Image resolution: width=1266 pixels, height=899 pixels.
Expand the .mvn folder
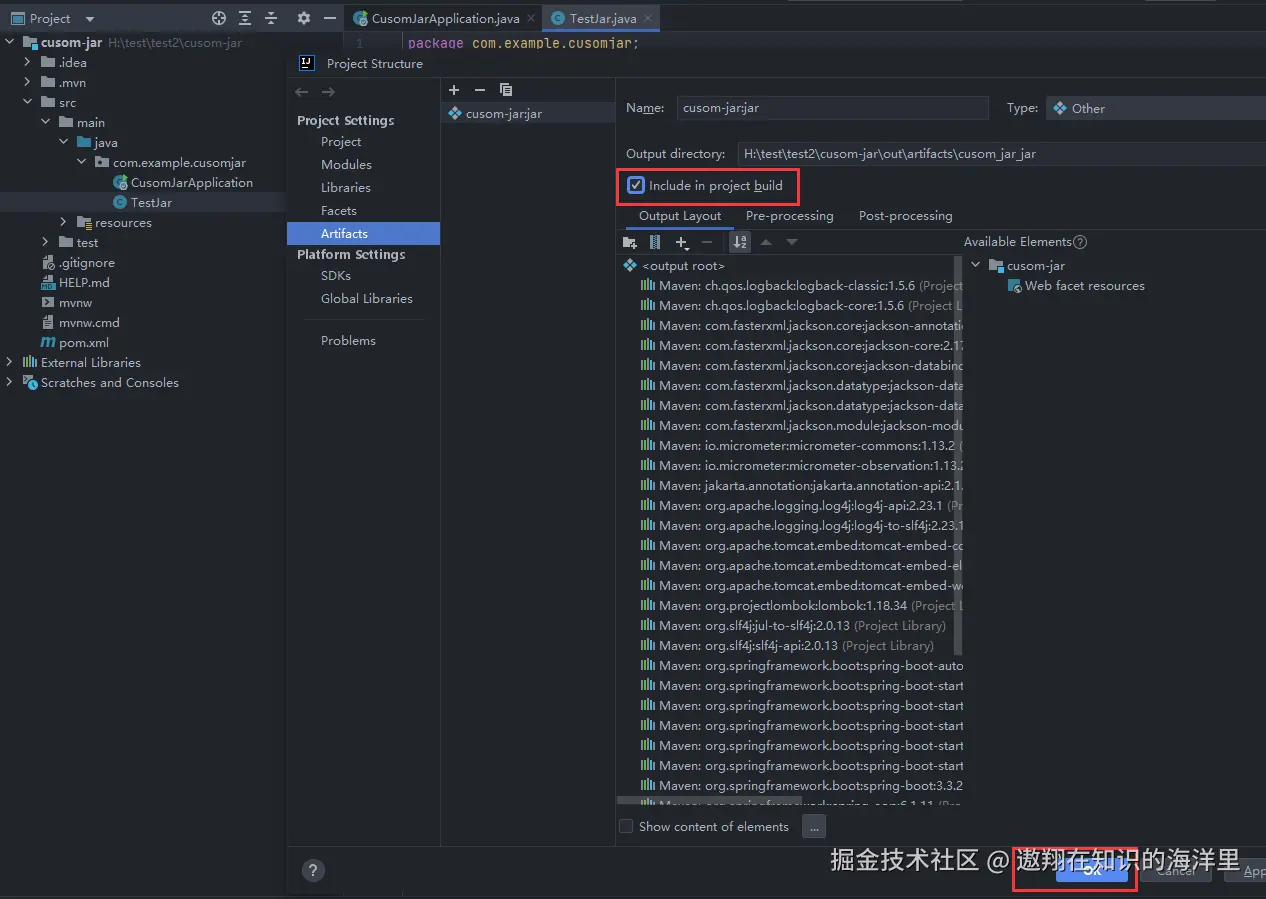(28, 83)
